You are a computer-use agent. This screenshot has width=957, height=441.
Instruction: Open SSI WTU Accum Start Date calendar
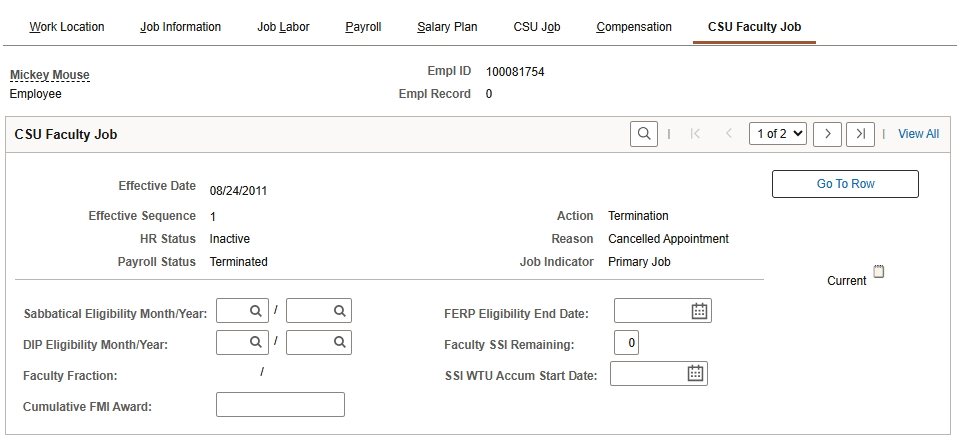[x=695, y=374]
